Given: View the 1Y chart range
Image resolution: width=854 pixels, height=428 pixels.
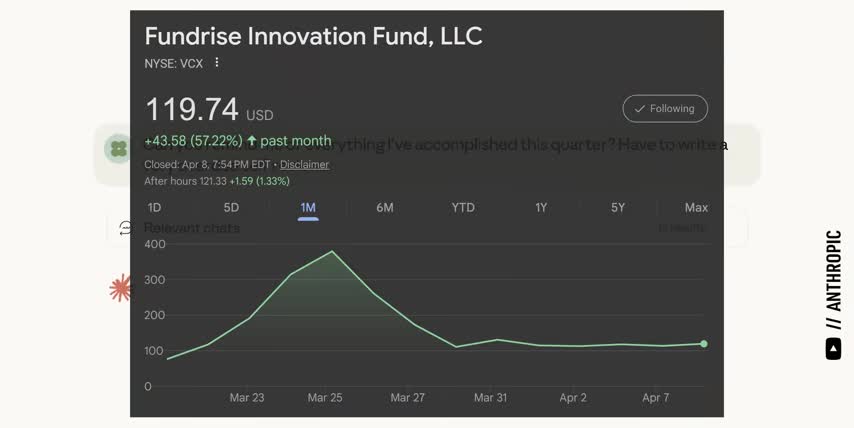Looking at the screenshot, I should [x=541, y=208].
